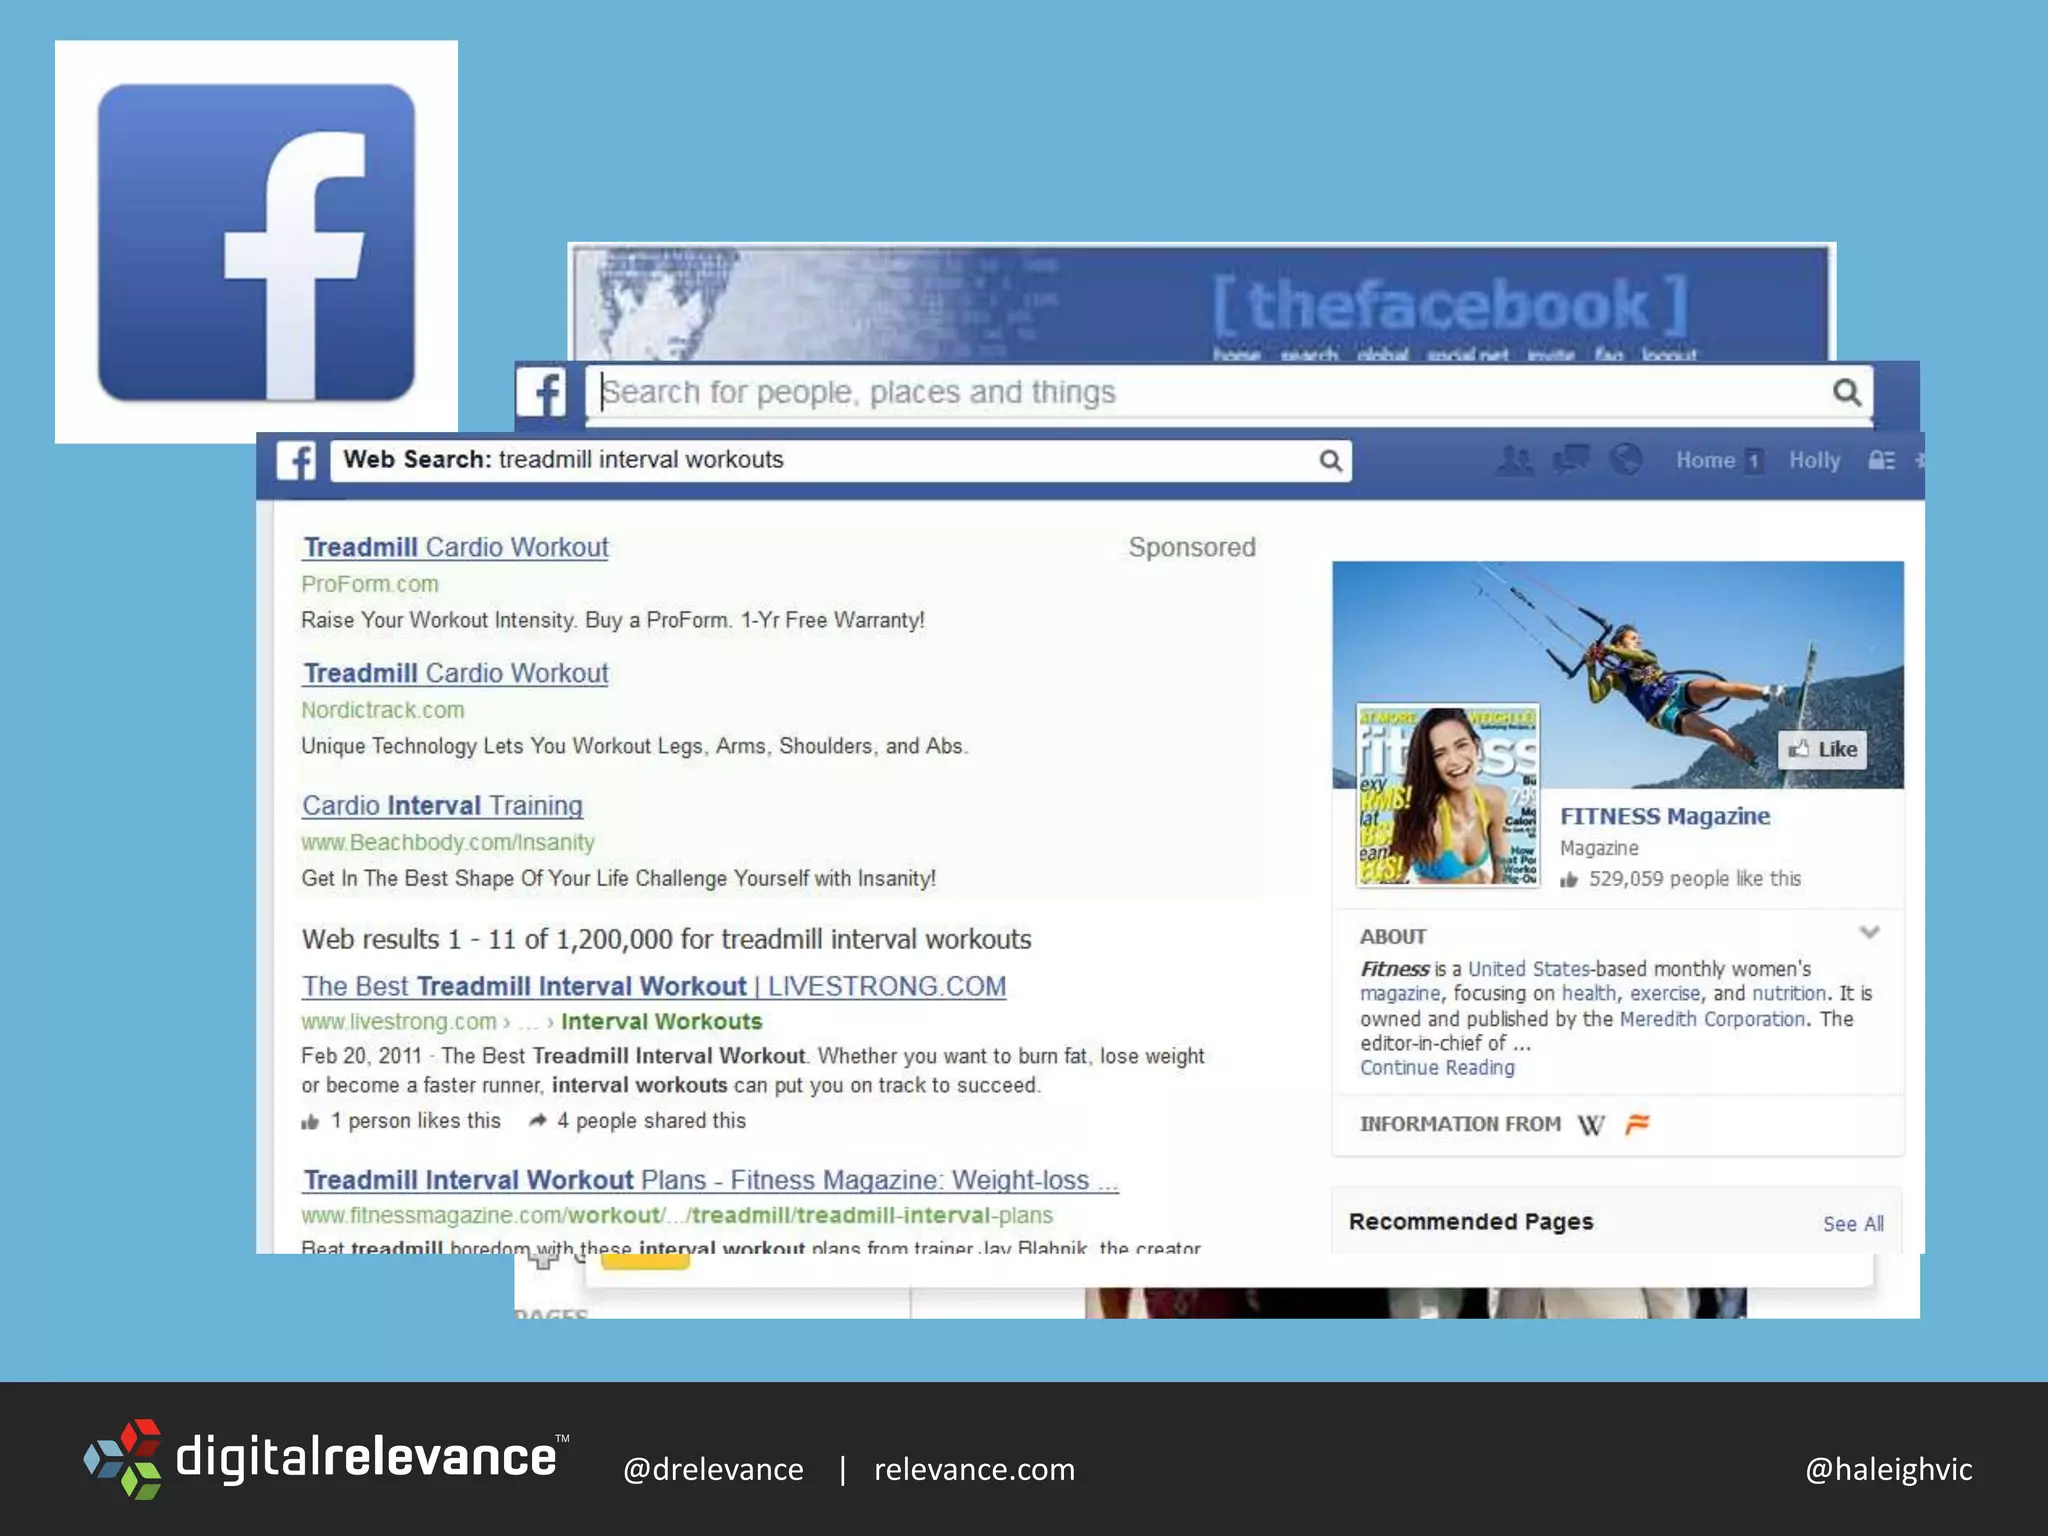Open the friend requests icon
Screen dimensions: 2048x1536
pos(1515,460)
